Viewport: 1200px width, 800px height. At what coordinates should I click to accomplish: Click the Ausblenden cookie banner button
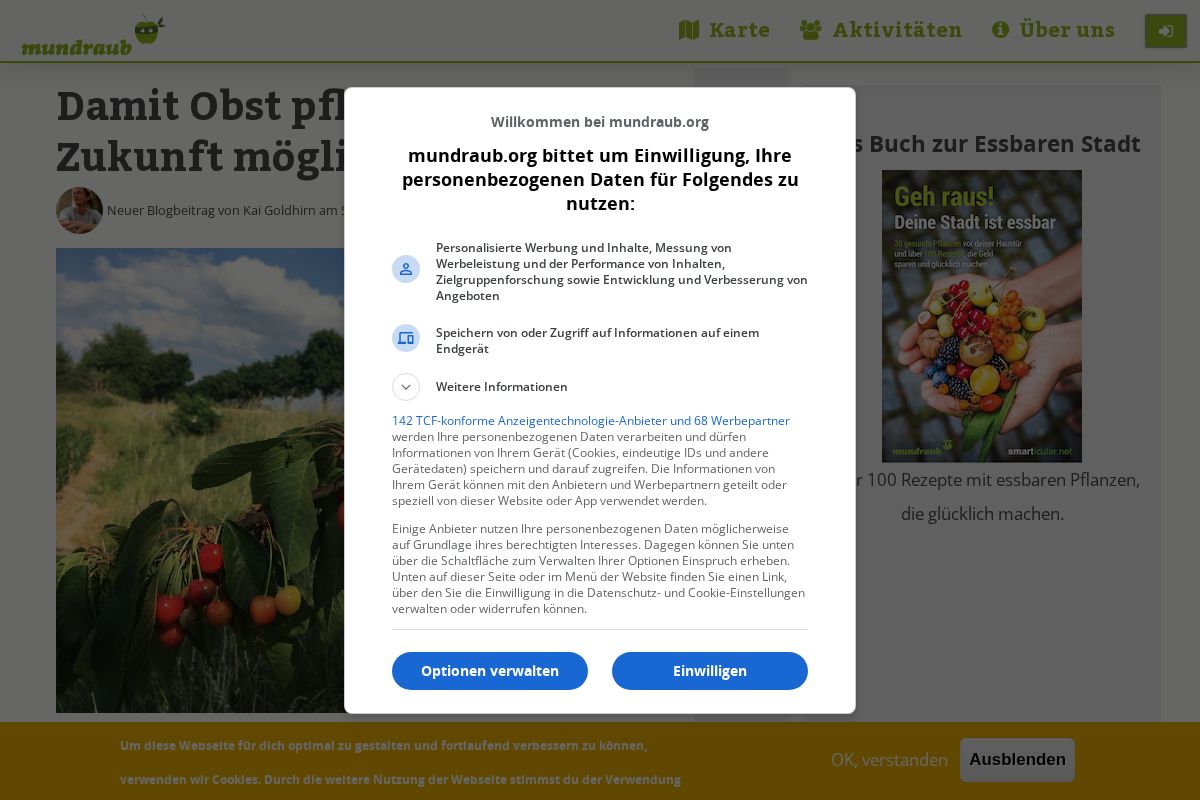pyautogui.click(x=1017, y=760)
